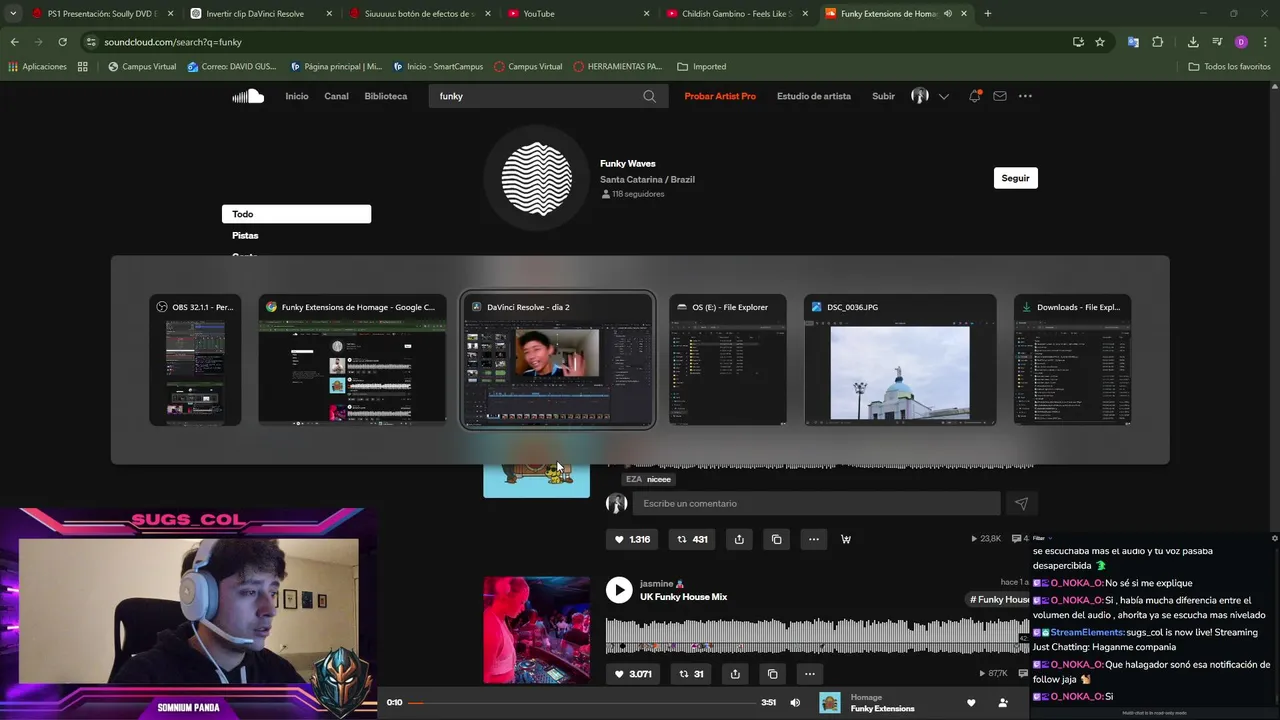Viewport: 1280px width, 720px height.
Task: Share the first track via share icon
Action: [x=739, y=539]
